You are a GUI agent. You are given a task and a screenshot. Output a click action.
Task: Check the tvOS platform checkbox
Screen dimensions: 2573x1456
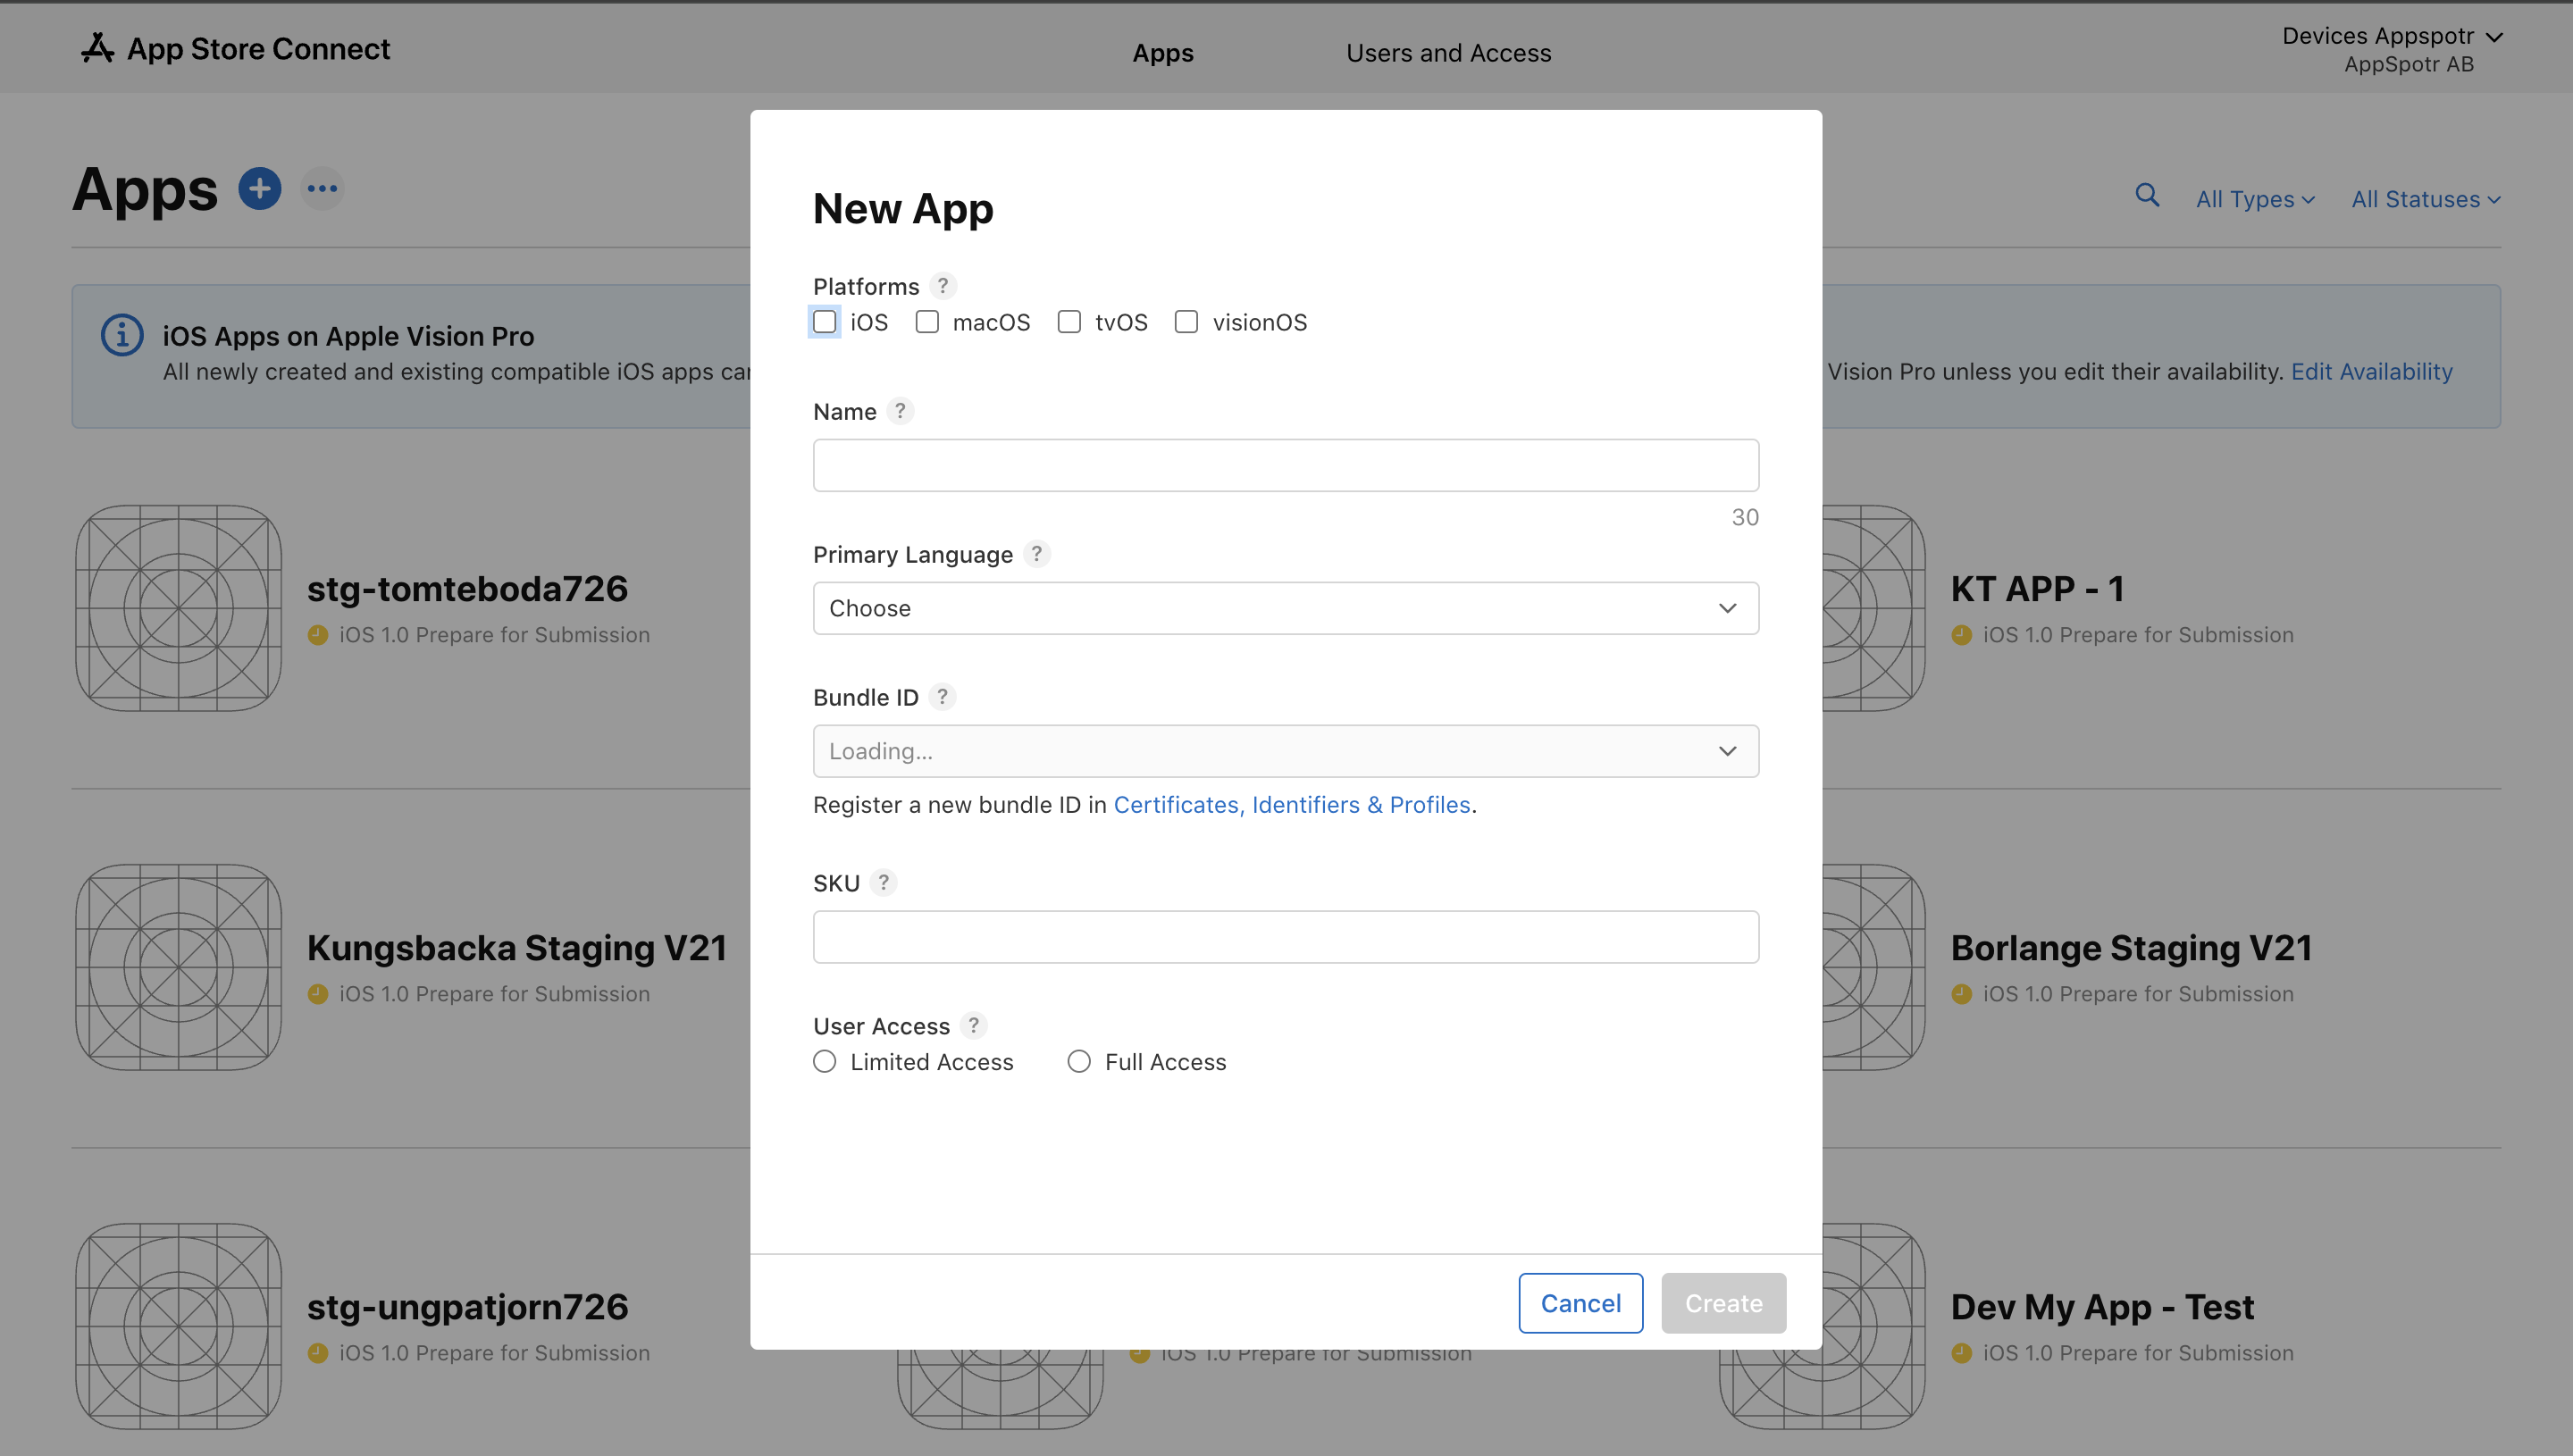[1069, 322]
